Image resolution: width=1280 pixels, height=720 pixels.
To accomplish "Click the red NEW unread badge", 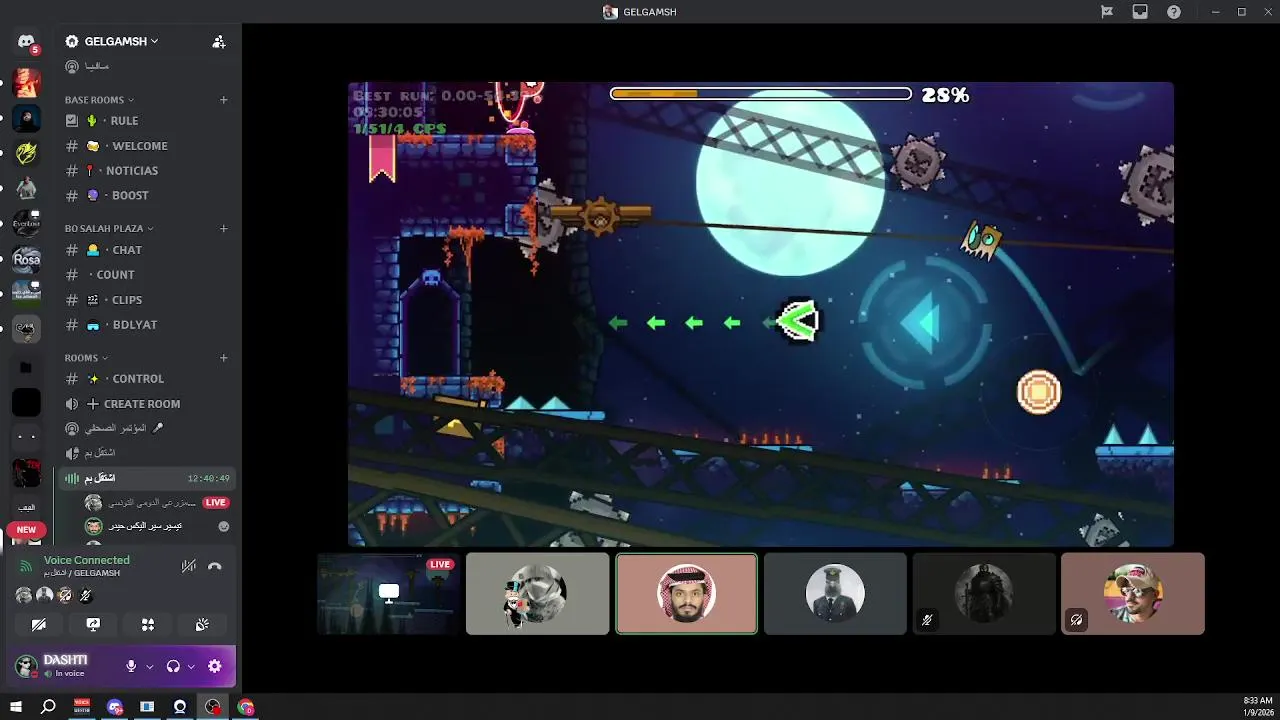I will (26, 530).
